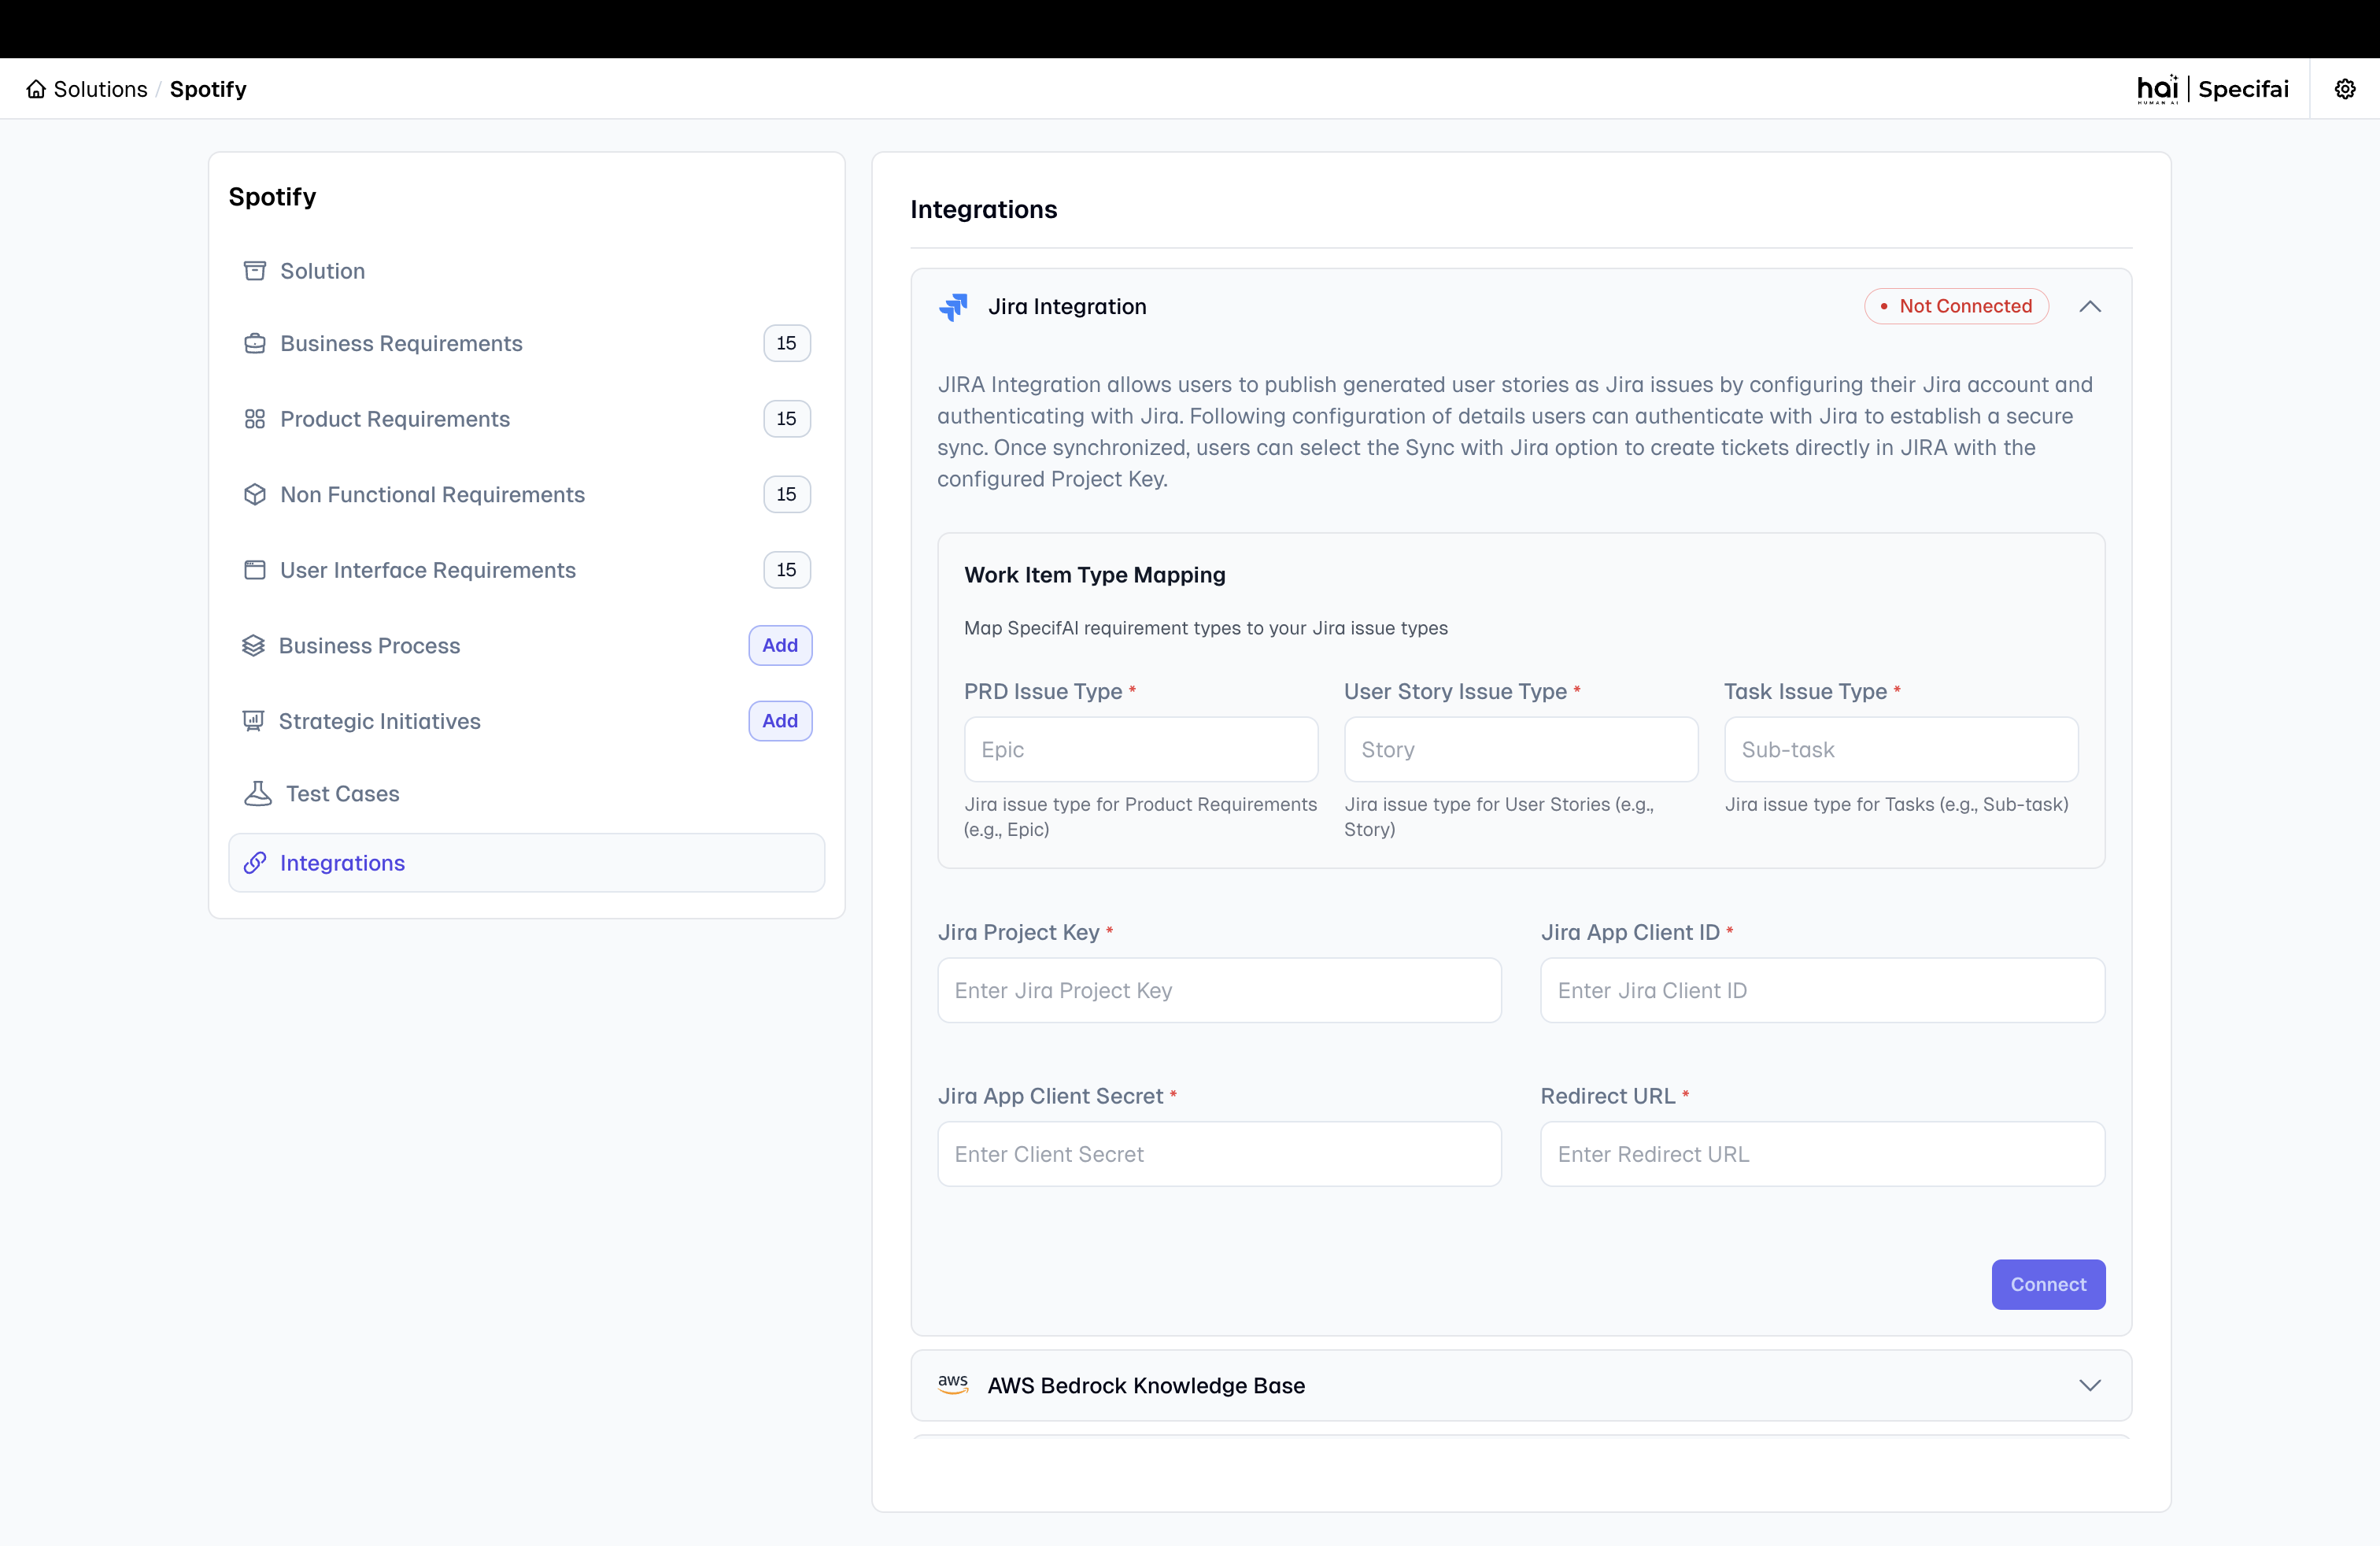Click the Business Requirements briefcase icon
Viewport: 2380px width, 1546px height.
255,343
